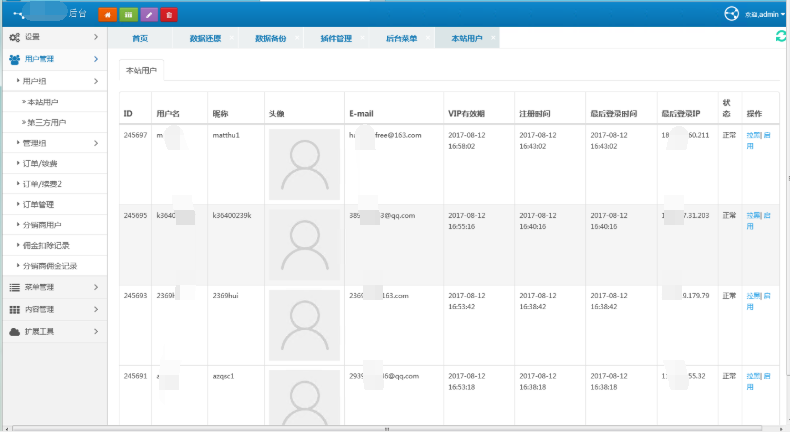Click the red trash delete icon
Viewport: 790px width, 432px height.
[170, 14]
